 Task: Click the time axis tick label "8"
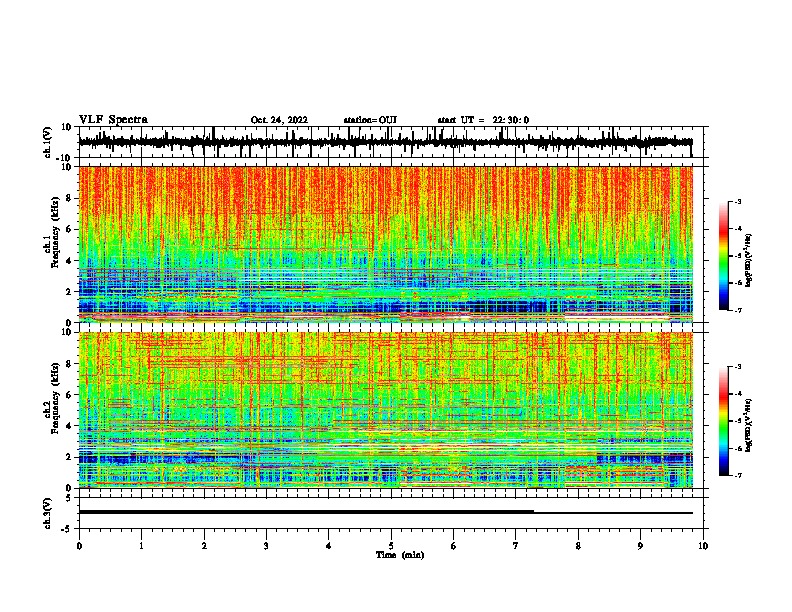pyautogui.click(x=578, y=546)
